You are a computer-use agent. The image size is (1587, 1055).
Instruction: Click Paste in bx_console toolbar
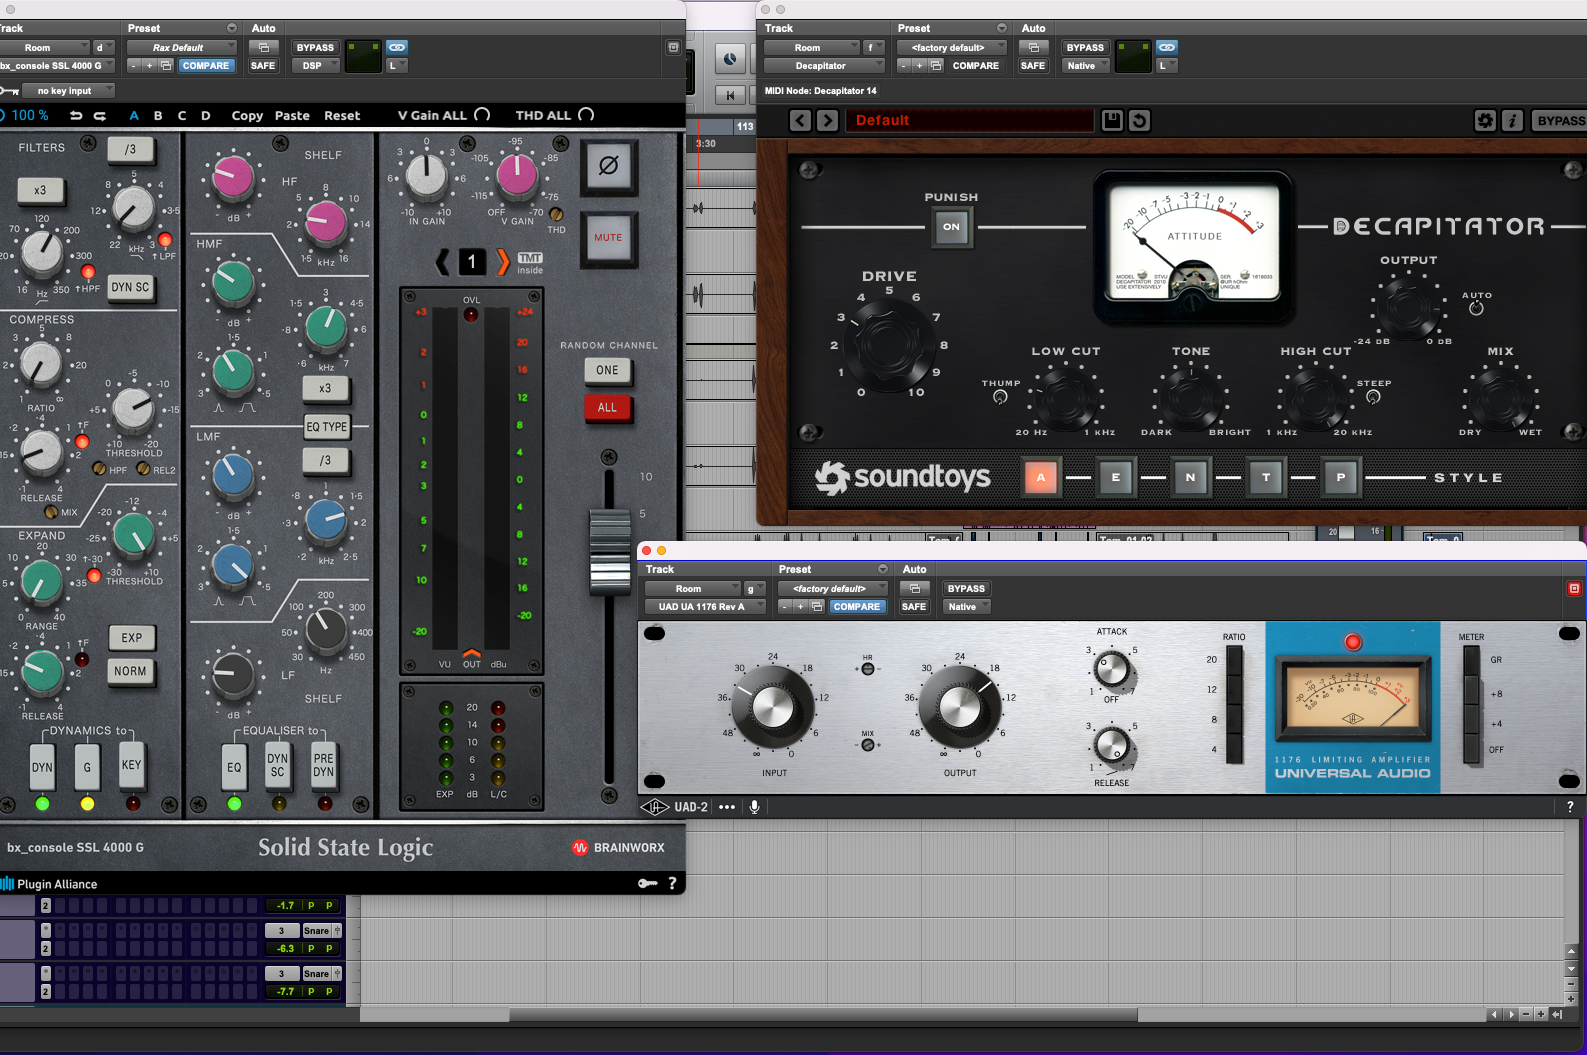(x=292, y=115)
